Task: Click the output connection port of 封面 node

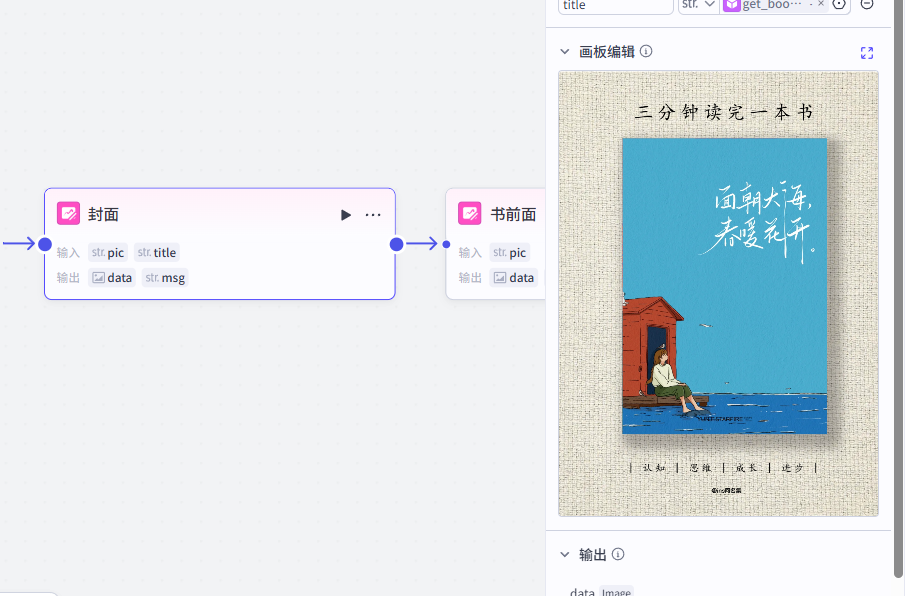Action: tap(397, 244)
